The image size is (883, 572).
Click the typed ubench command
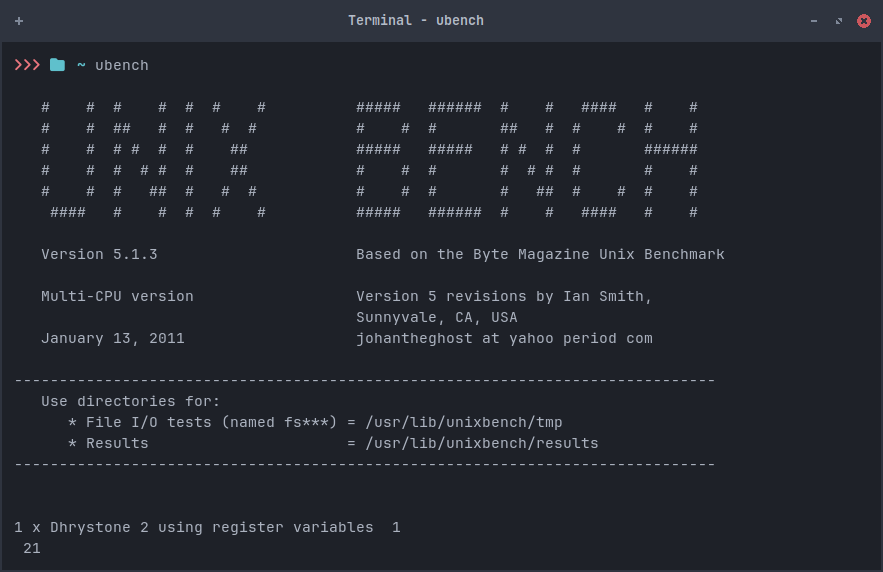(122, 65)
